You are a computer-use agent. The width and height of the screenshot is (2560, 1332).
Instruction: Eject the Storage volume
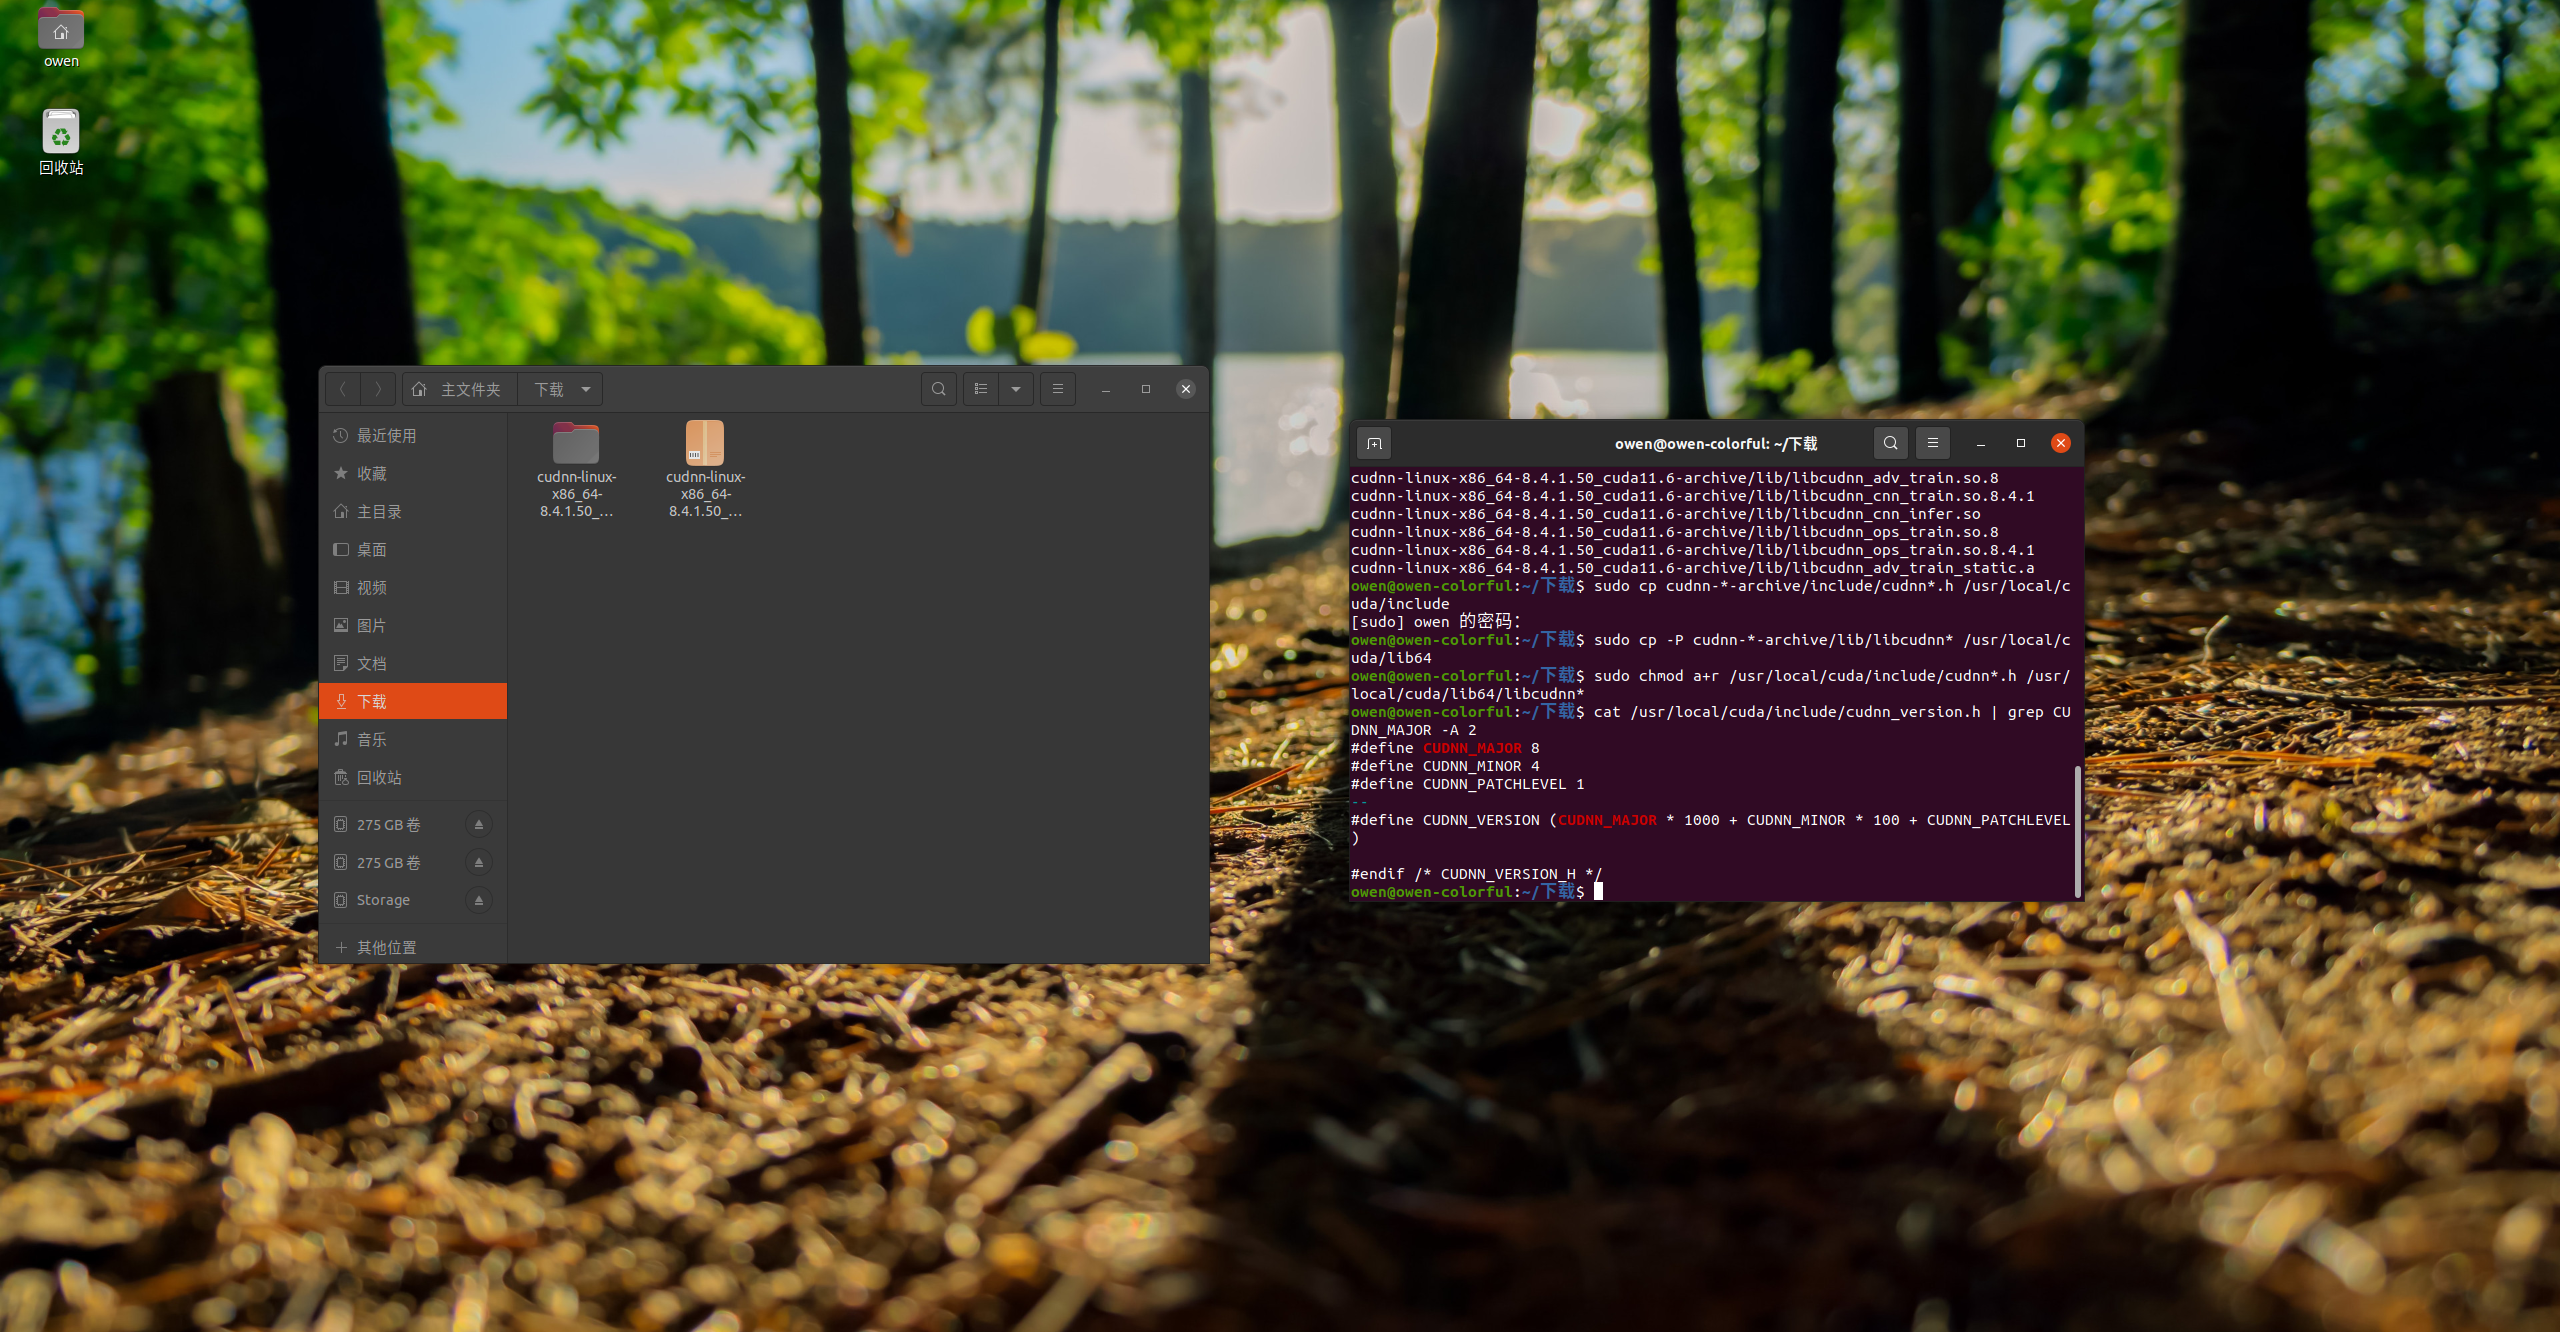[x=479, y=901]
